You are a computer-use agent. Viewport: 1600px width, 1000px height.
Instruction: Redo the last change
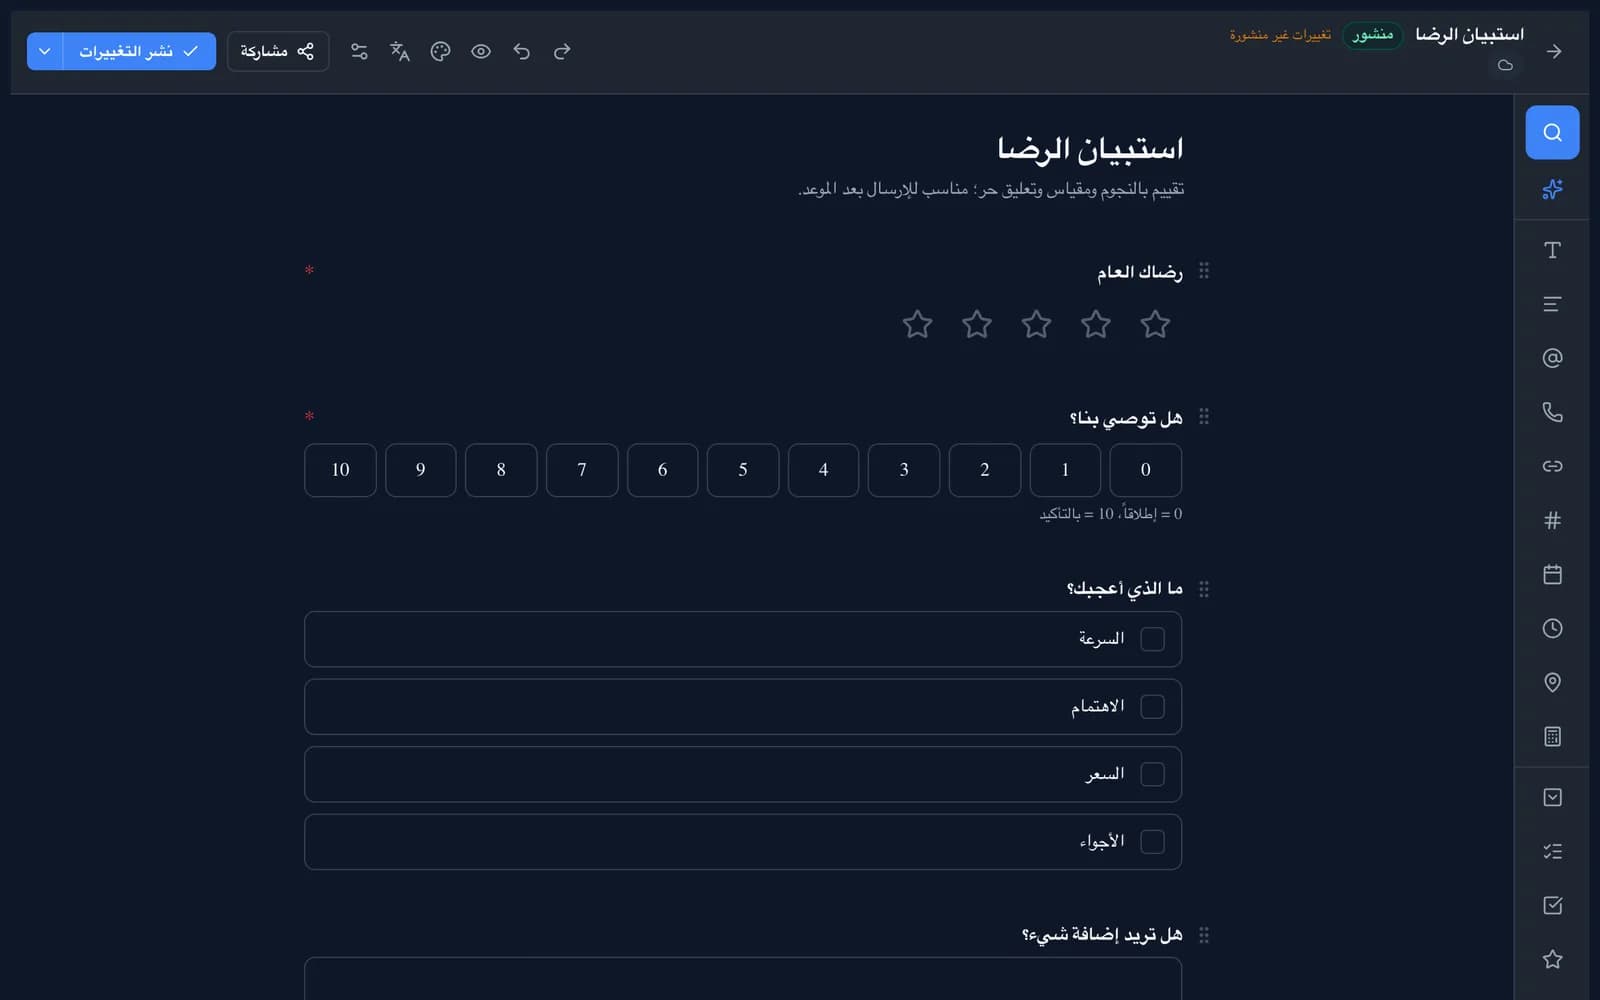pyautogui.click(x=562, y=51)
